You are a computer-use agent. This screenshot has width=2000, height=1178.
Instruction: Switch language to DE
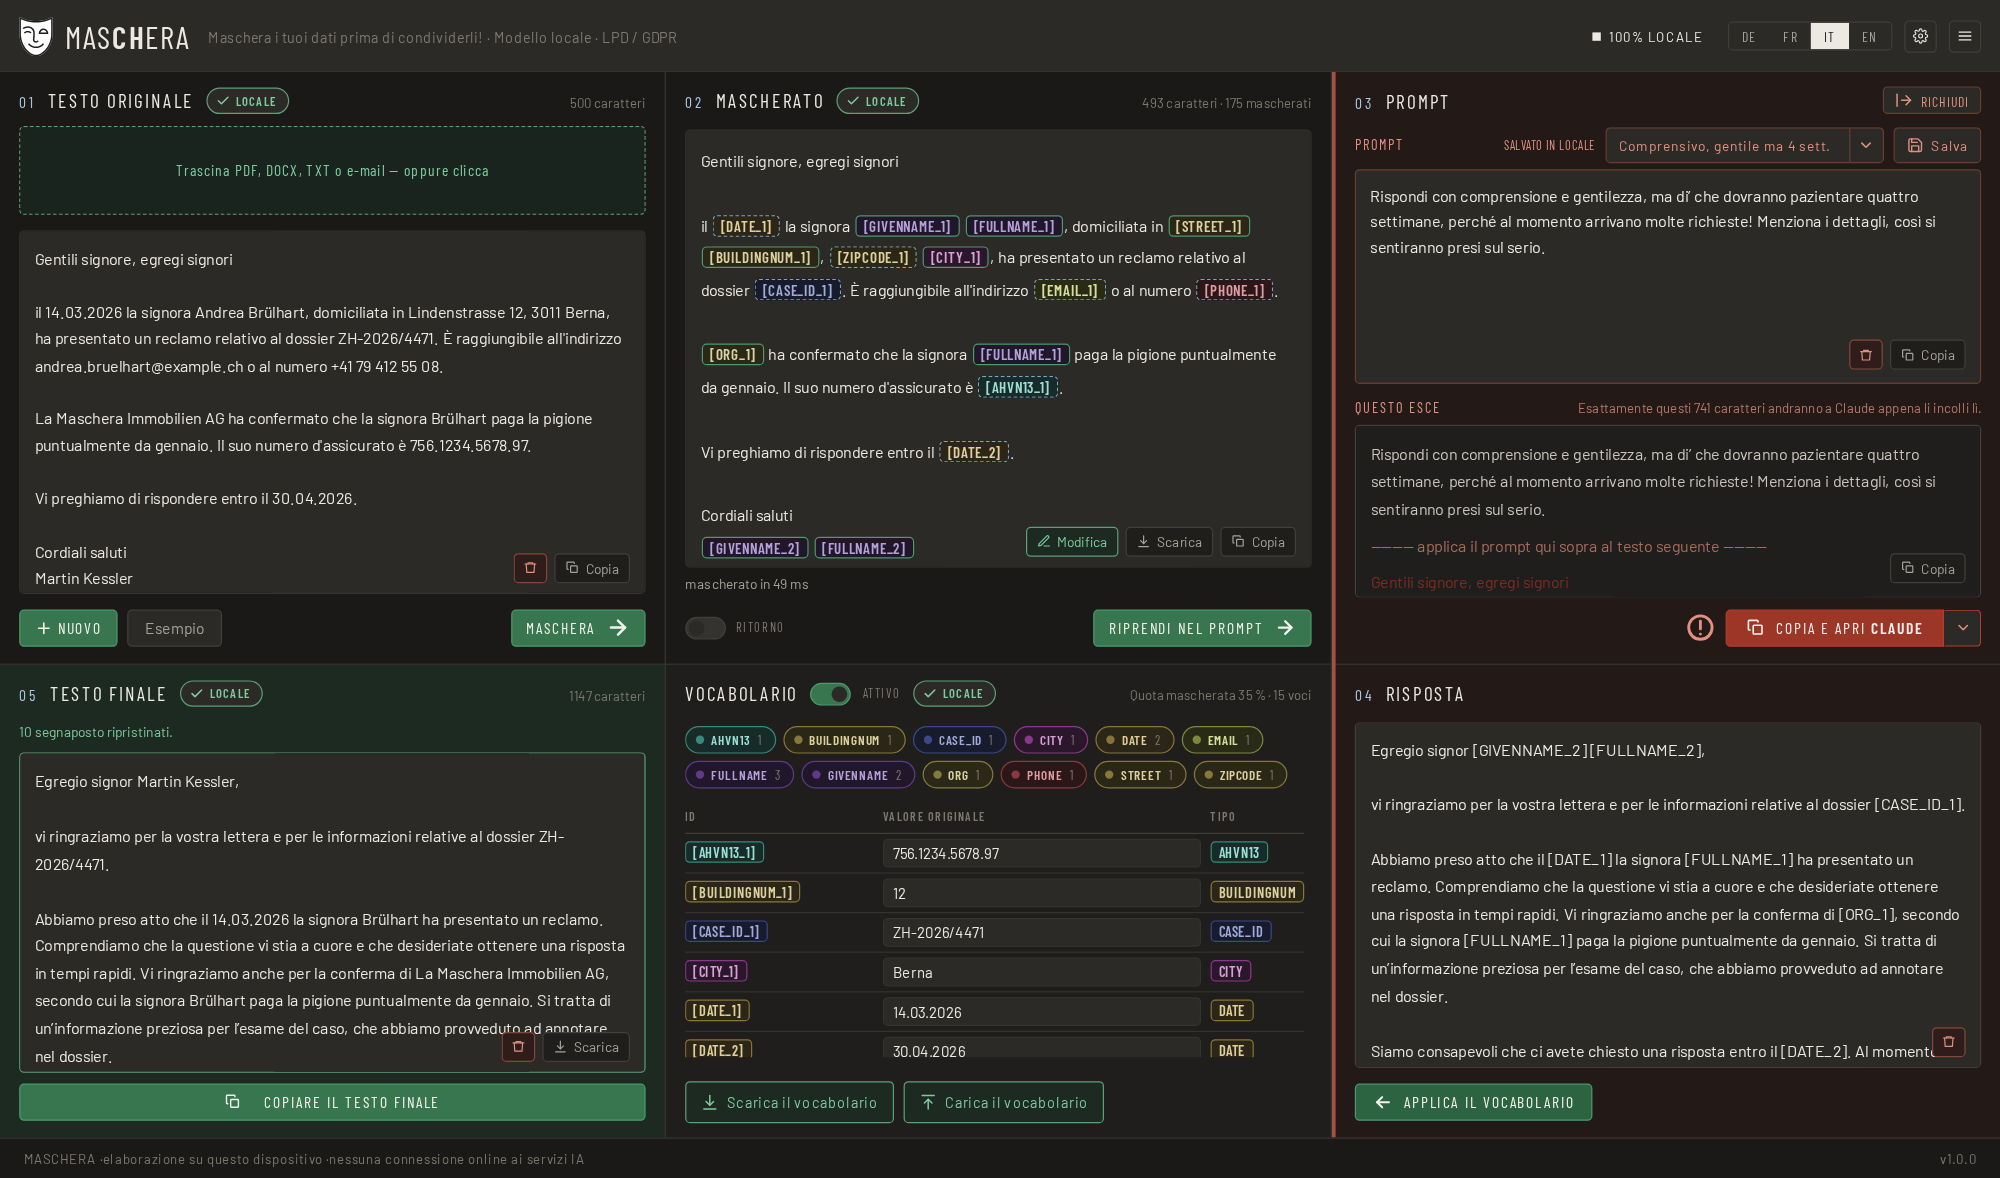[x=1748, y=37]
